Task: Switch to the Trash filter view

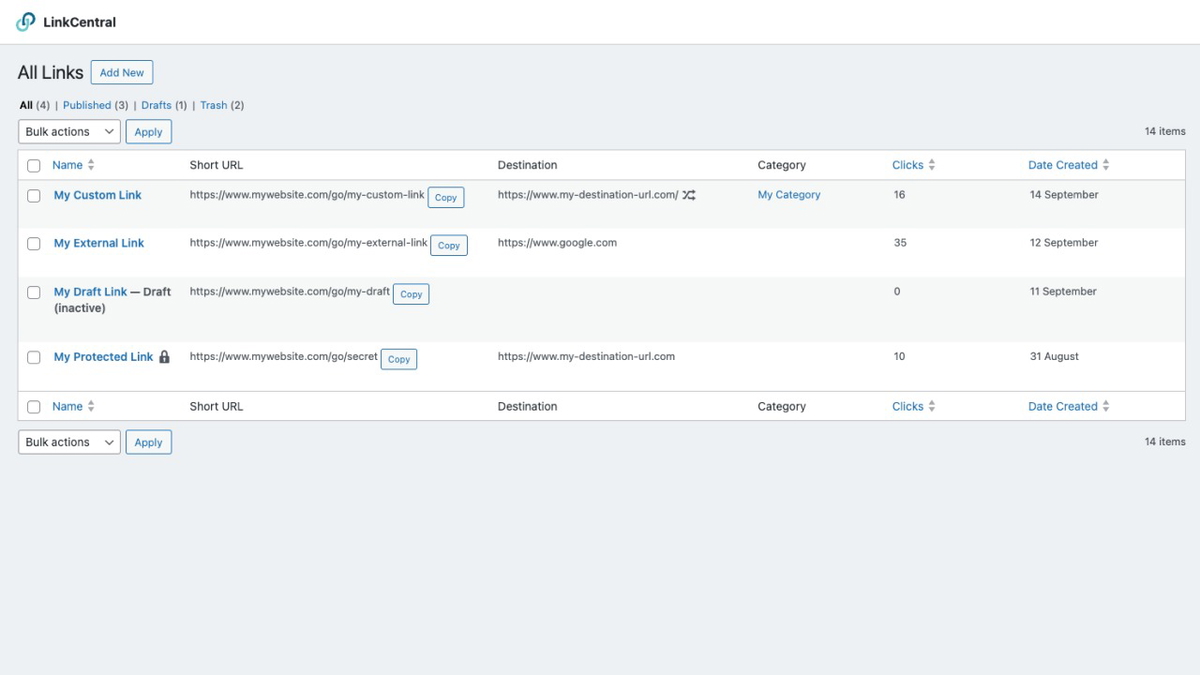Action: click(x=213, y=105)
